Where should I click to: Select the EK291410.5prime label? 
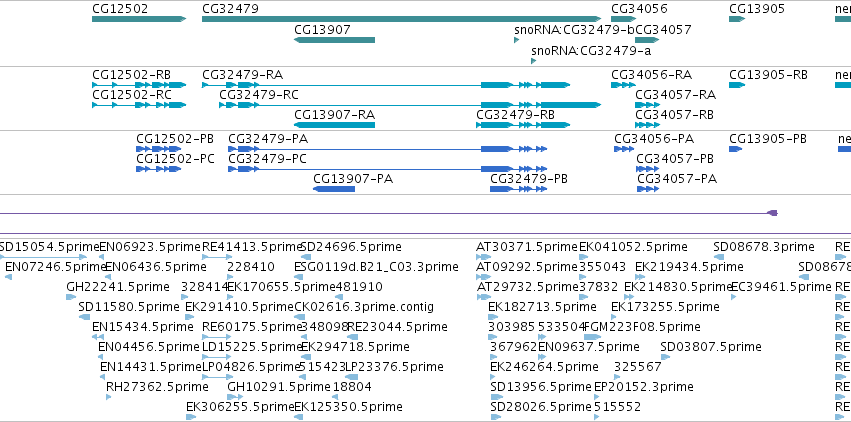pos(239,307)
